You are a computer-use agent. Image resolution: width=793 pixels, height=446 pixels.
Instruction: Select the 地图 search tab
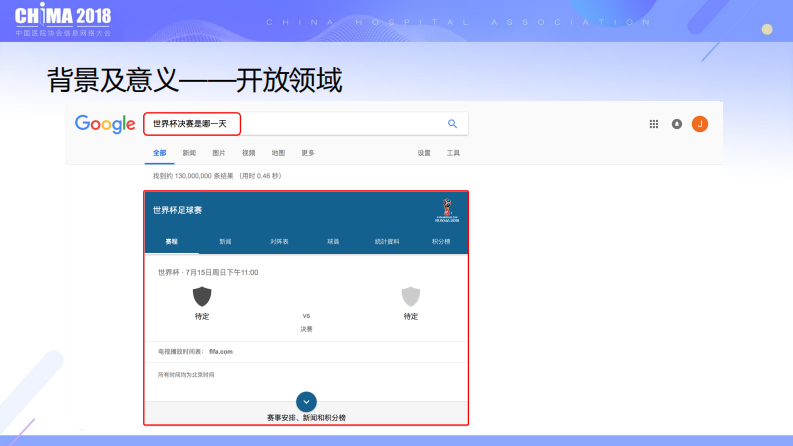click(x=278, y=153)
